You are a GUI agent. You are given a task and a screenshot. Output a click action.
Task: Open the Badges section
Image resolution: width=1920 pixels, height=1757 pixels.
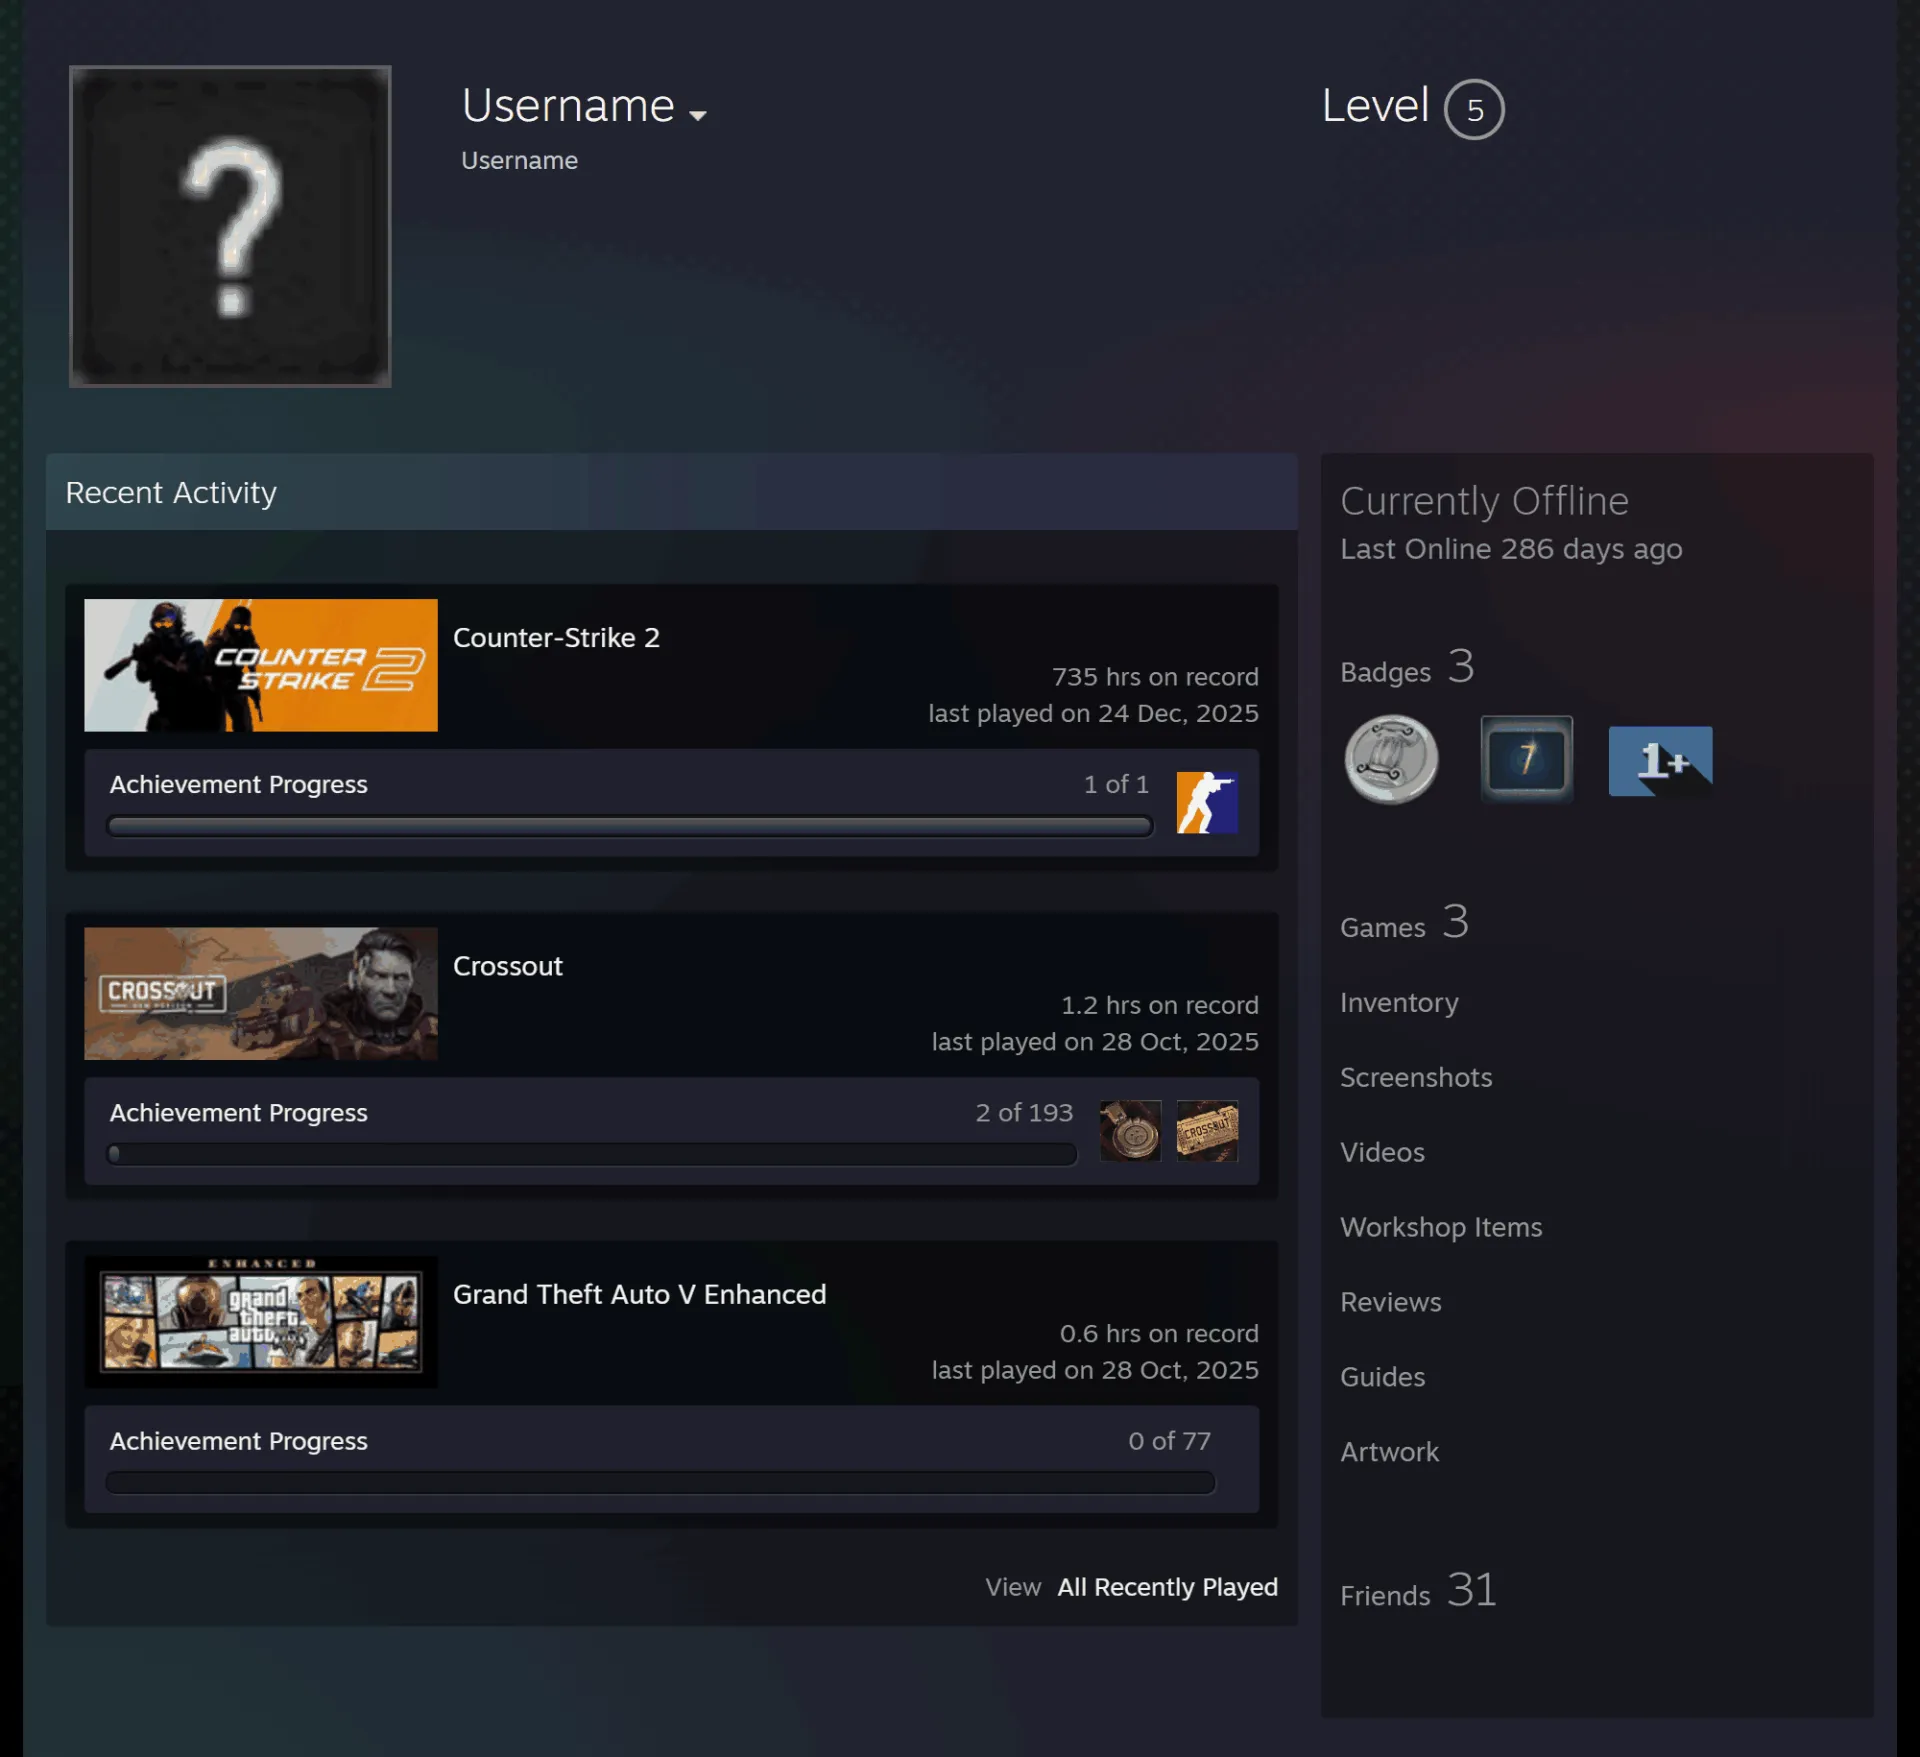click(1407, 667)
